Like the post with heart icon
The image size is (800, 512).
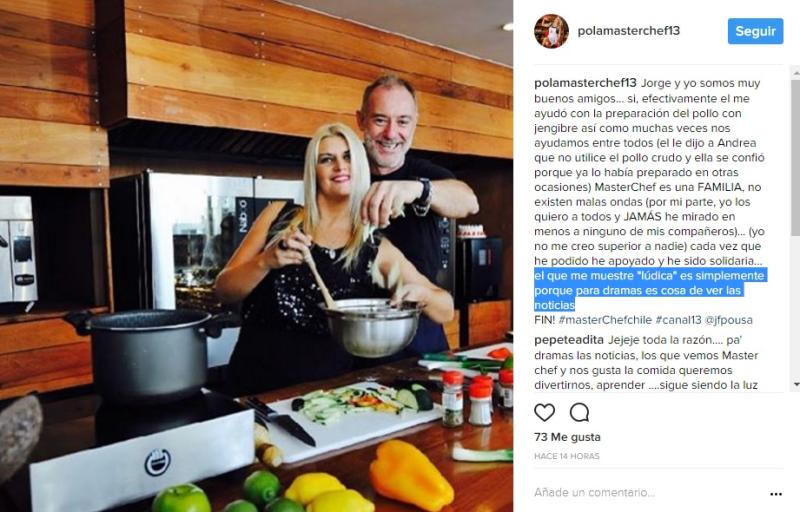click(x=544, y=412)
